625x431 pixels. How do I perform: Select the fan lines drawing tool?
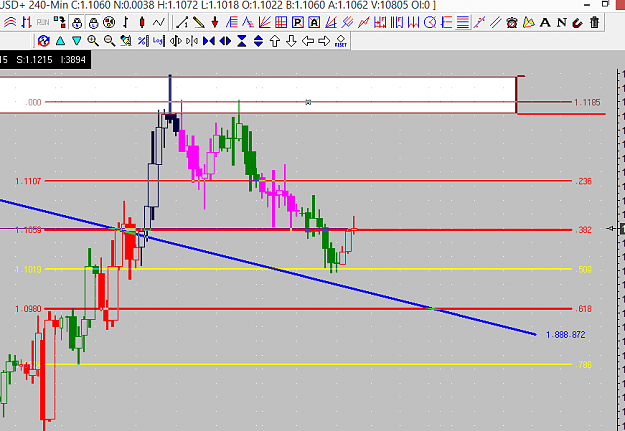(x=265, y=22)
